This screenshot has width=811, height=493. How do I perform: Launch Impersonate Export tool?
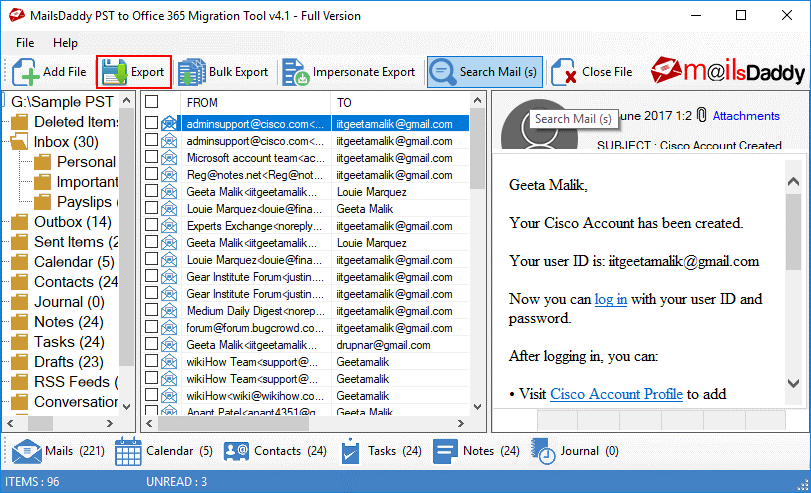(349, 72)
